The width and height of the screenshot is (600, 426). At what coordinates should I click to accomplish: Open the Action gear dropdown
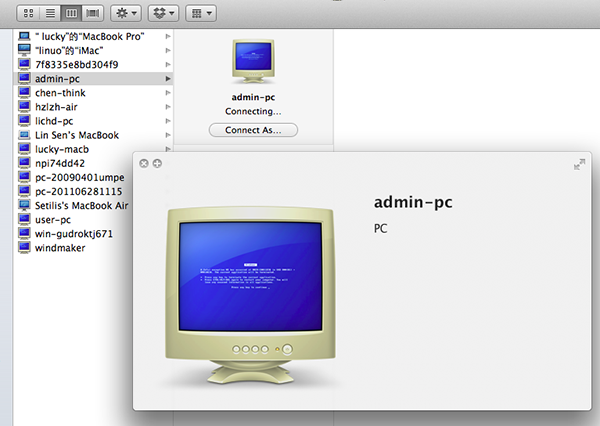coord(126,13)
